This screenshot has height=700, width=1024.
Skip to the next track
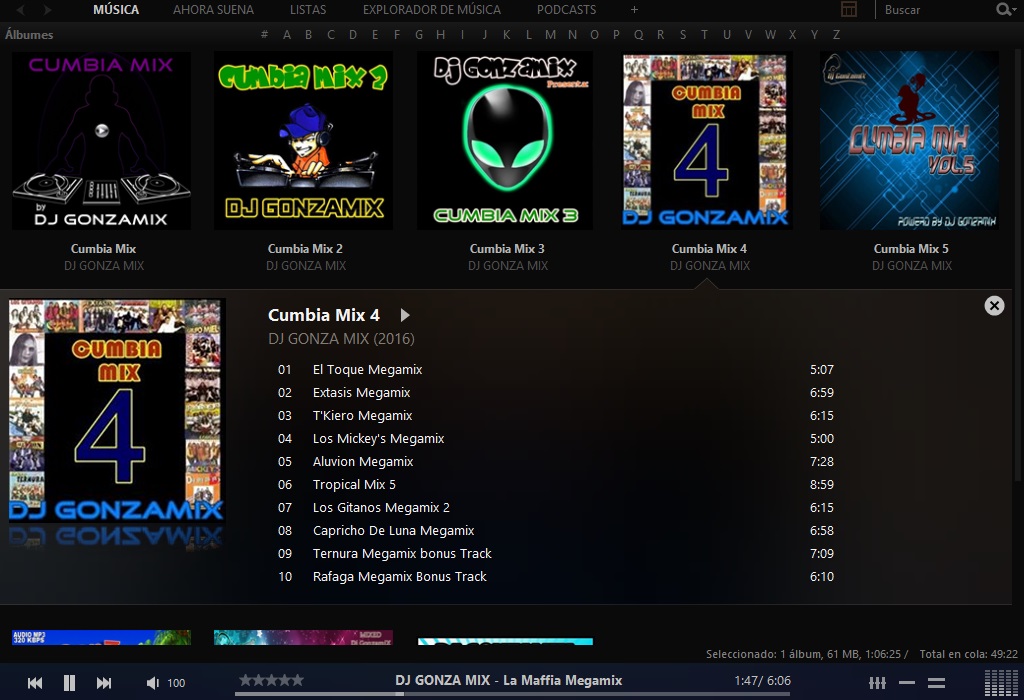104,683
